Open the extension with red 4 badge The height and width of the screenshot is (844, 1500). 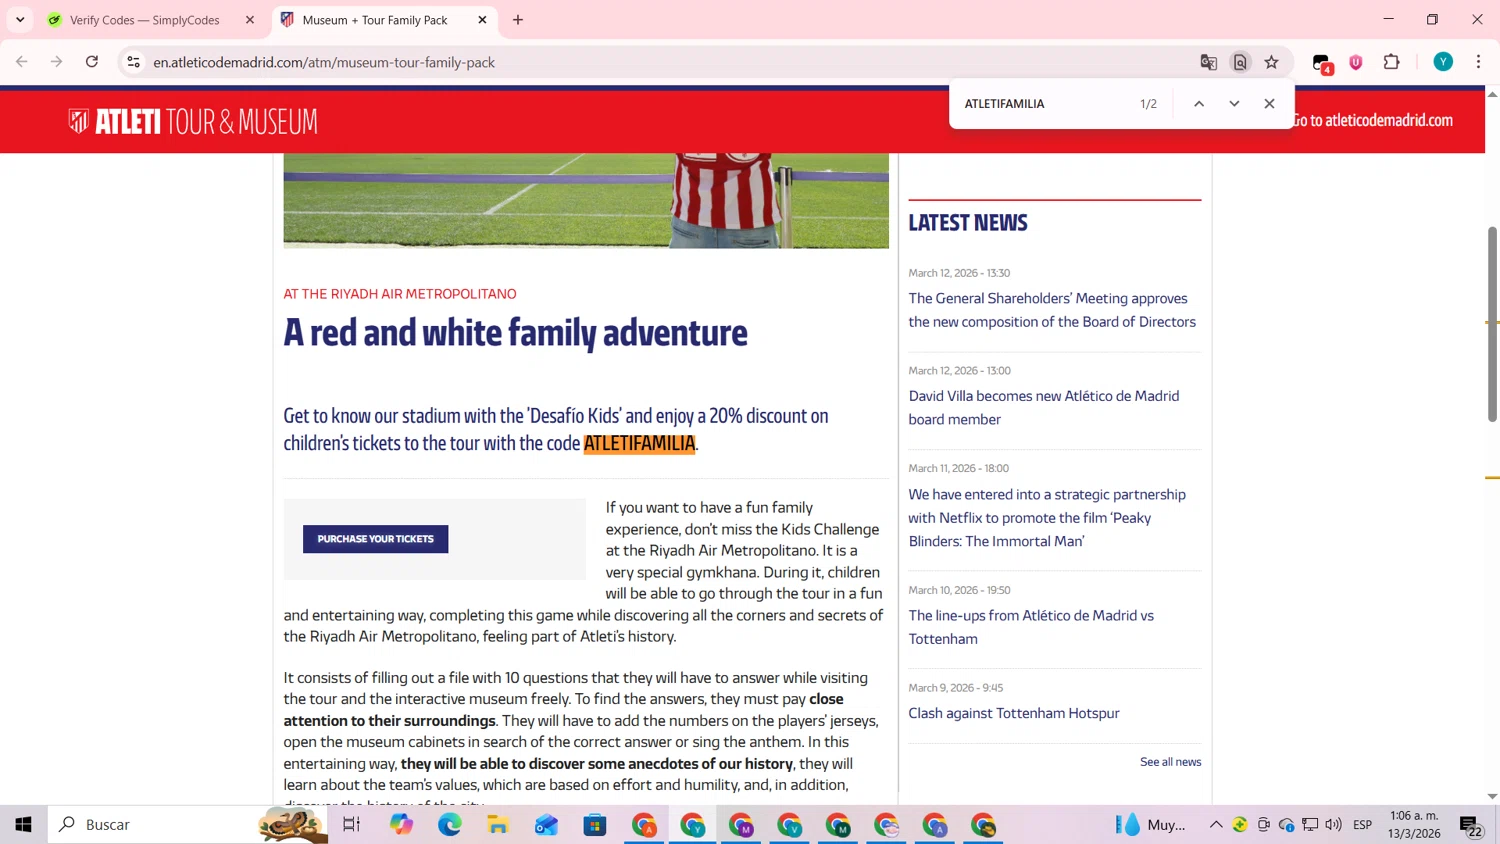1322,63
